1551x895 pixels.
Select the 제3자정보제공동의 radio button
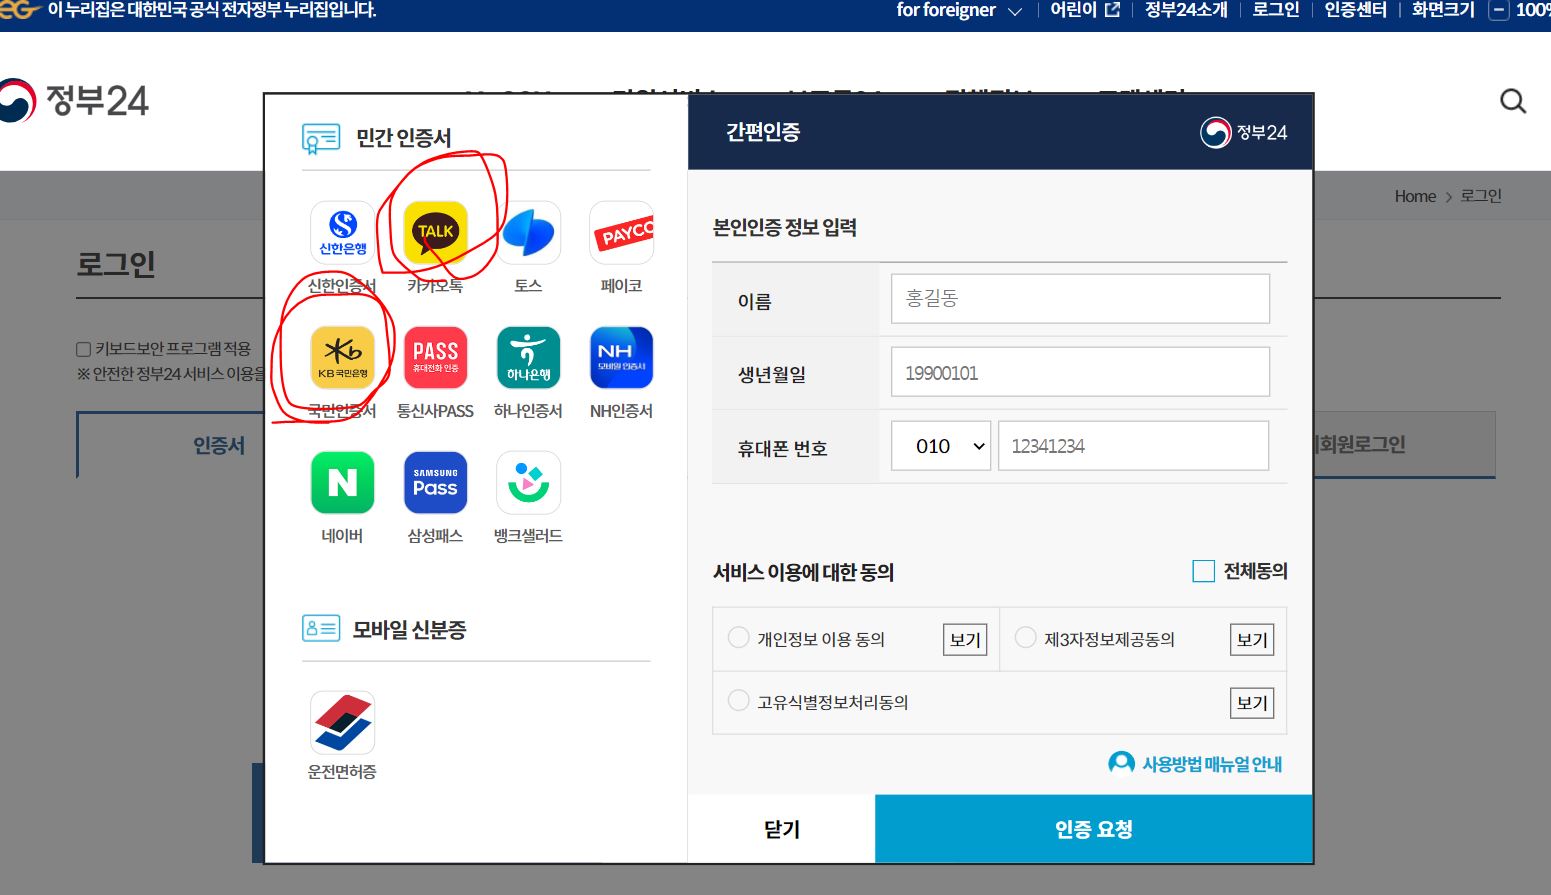click(1025, 638)
